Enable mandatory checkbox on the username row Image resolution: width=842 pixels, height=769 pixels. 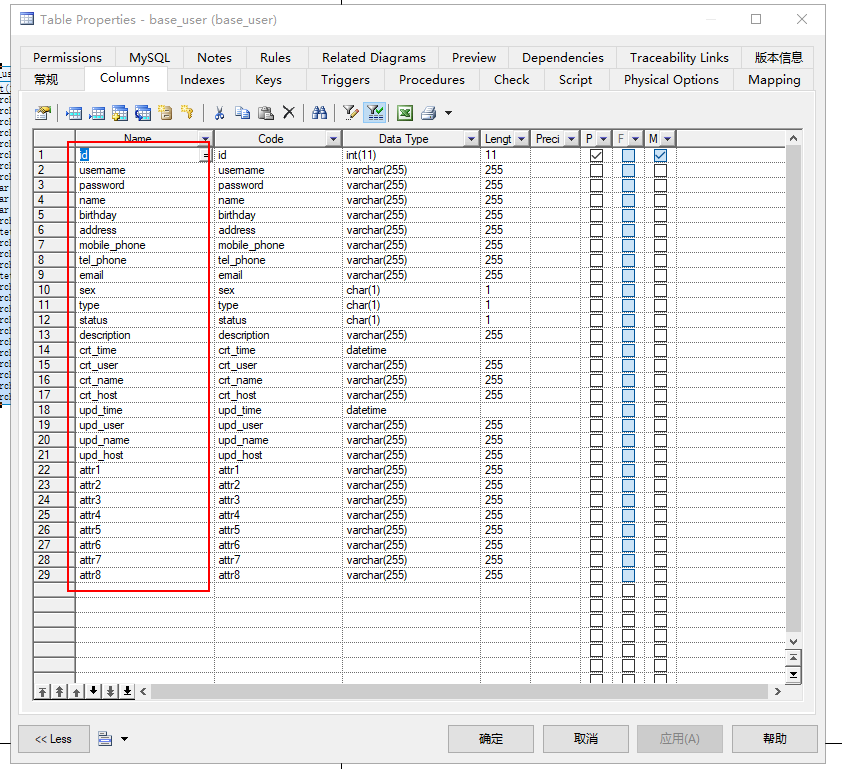(660, 170)
